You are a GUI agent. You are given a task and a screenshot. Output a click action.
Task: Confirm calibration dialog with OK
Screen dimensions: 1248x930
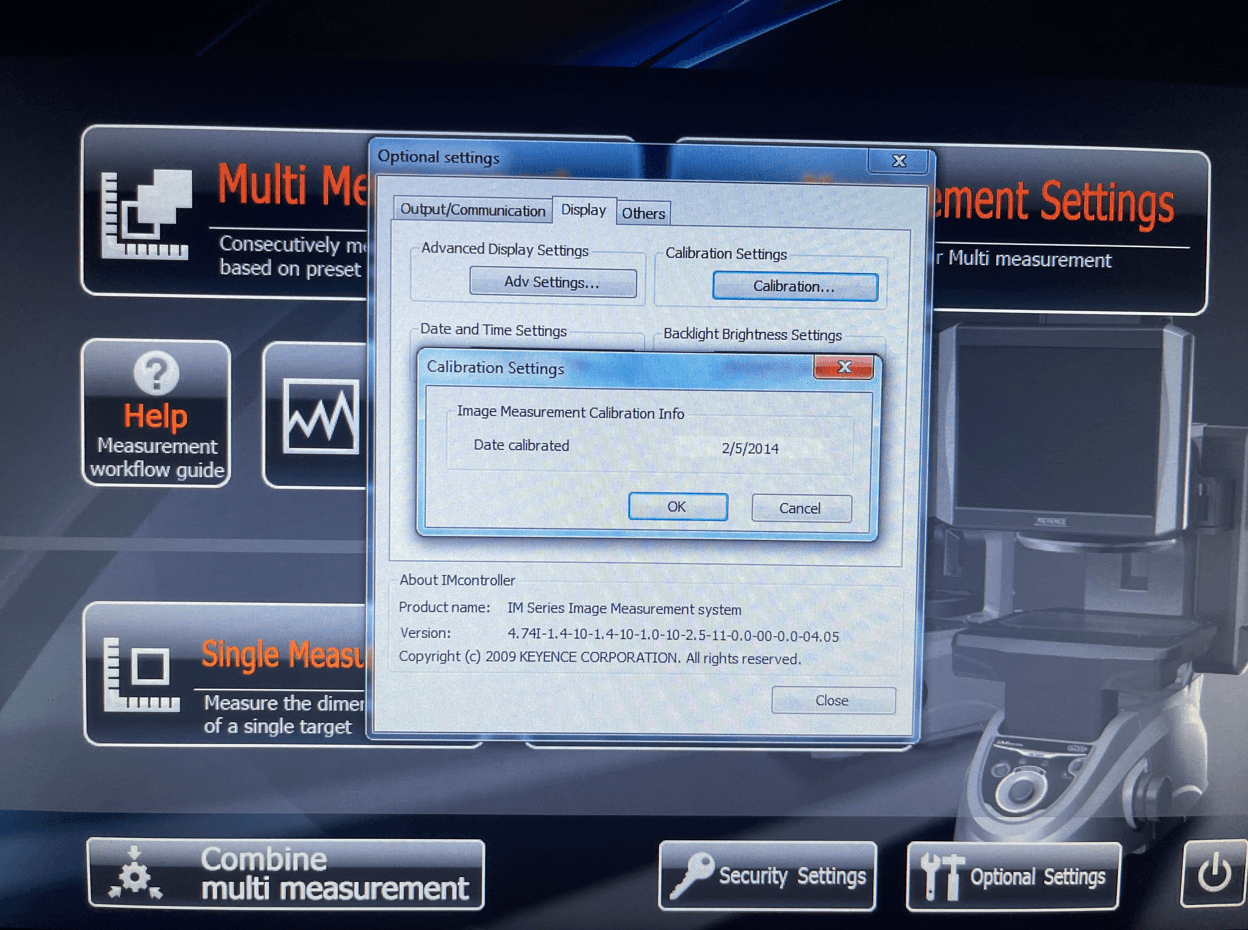pos(677,507)
